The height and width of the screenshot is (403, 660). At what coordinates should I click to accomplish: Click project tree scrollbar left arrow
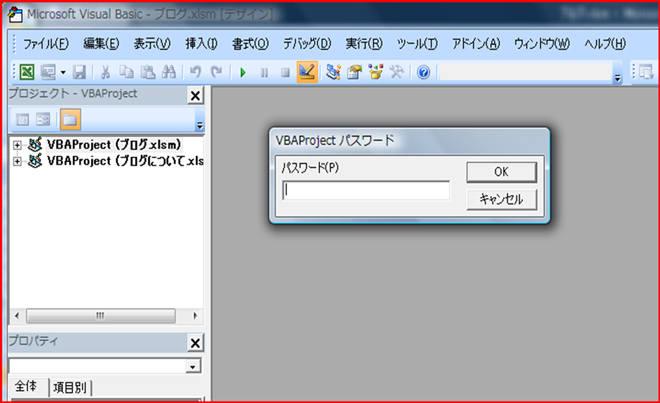(x=17, y=316)
